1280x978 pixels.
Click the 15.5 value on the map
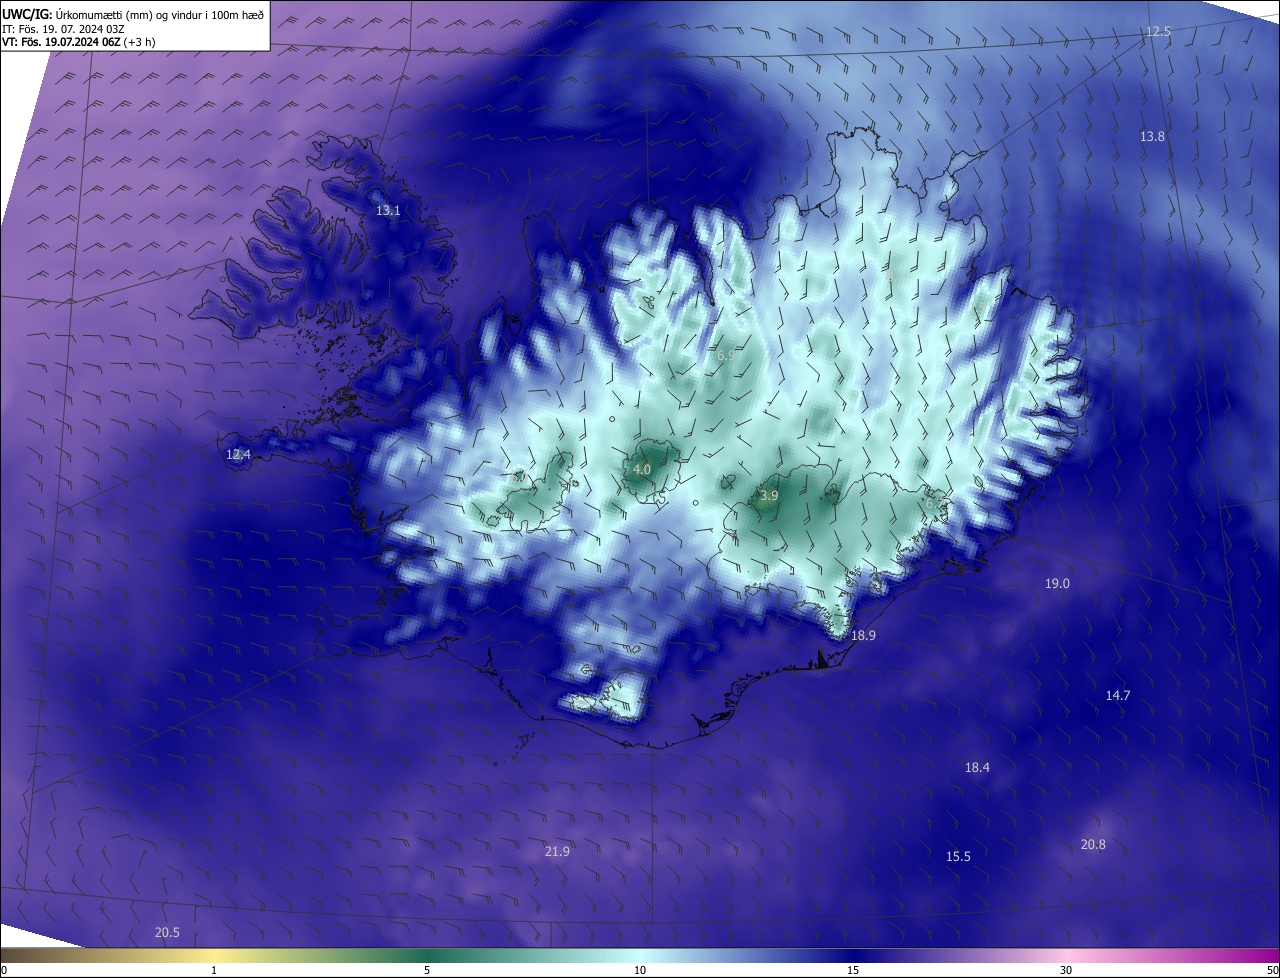(x=958, y=856)
